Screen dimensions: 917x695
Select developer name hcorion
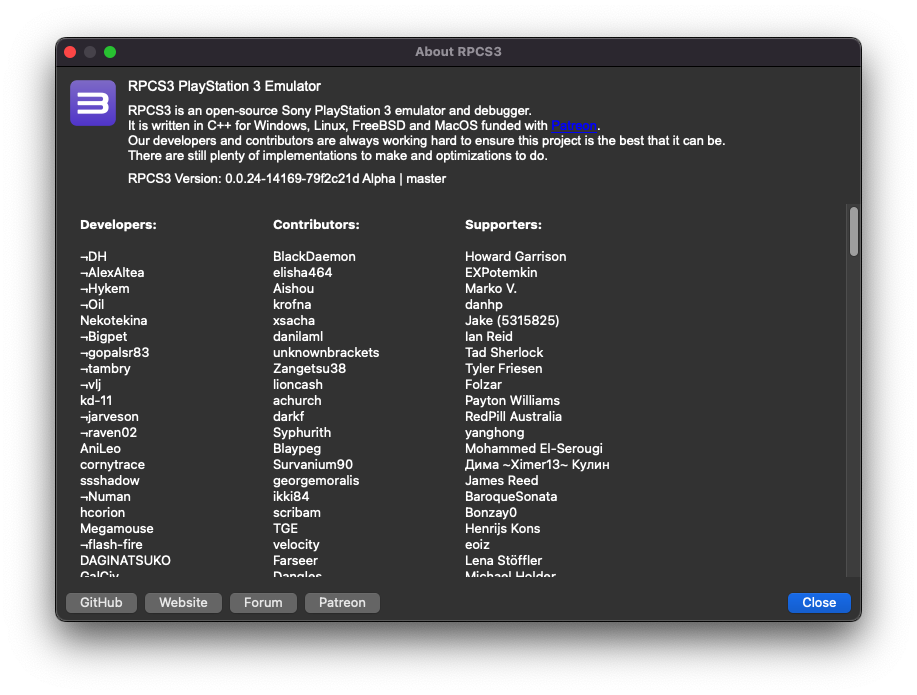pyautogui.click(x=102, y=512)
